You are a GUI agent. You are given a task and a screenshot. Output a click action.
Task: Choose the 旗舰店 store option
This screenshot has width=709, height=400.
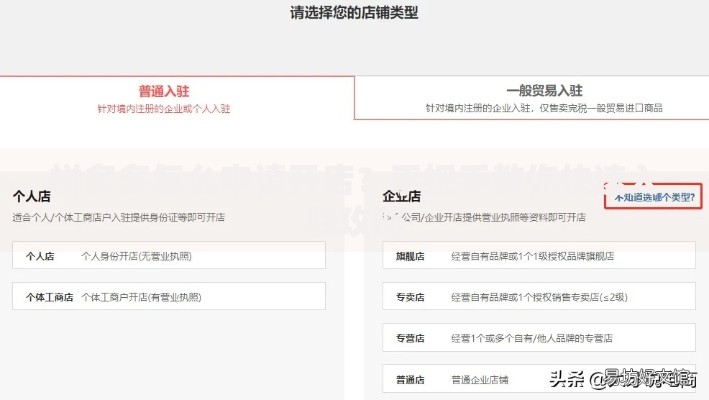click(539, 255)
